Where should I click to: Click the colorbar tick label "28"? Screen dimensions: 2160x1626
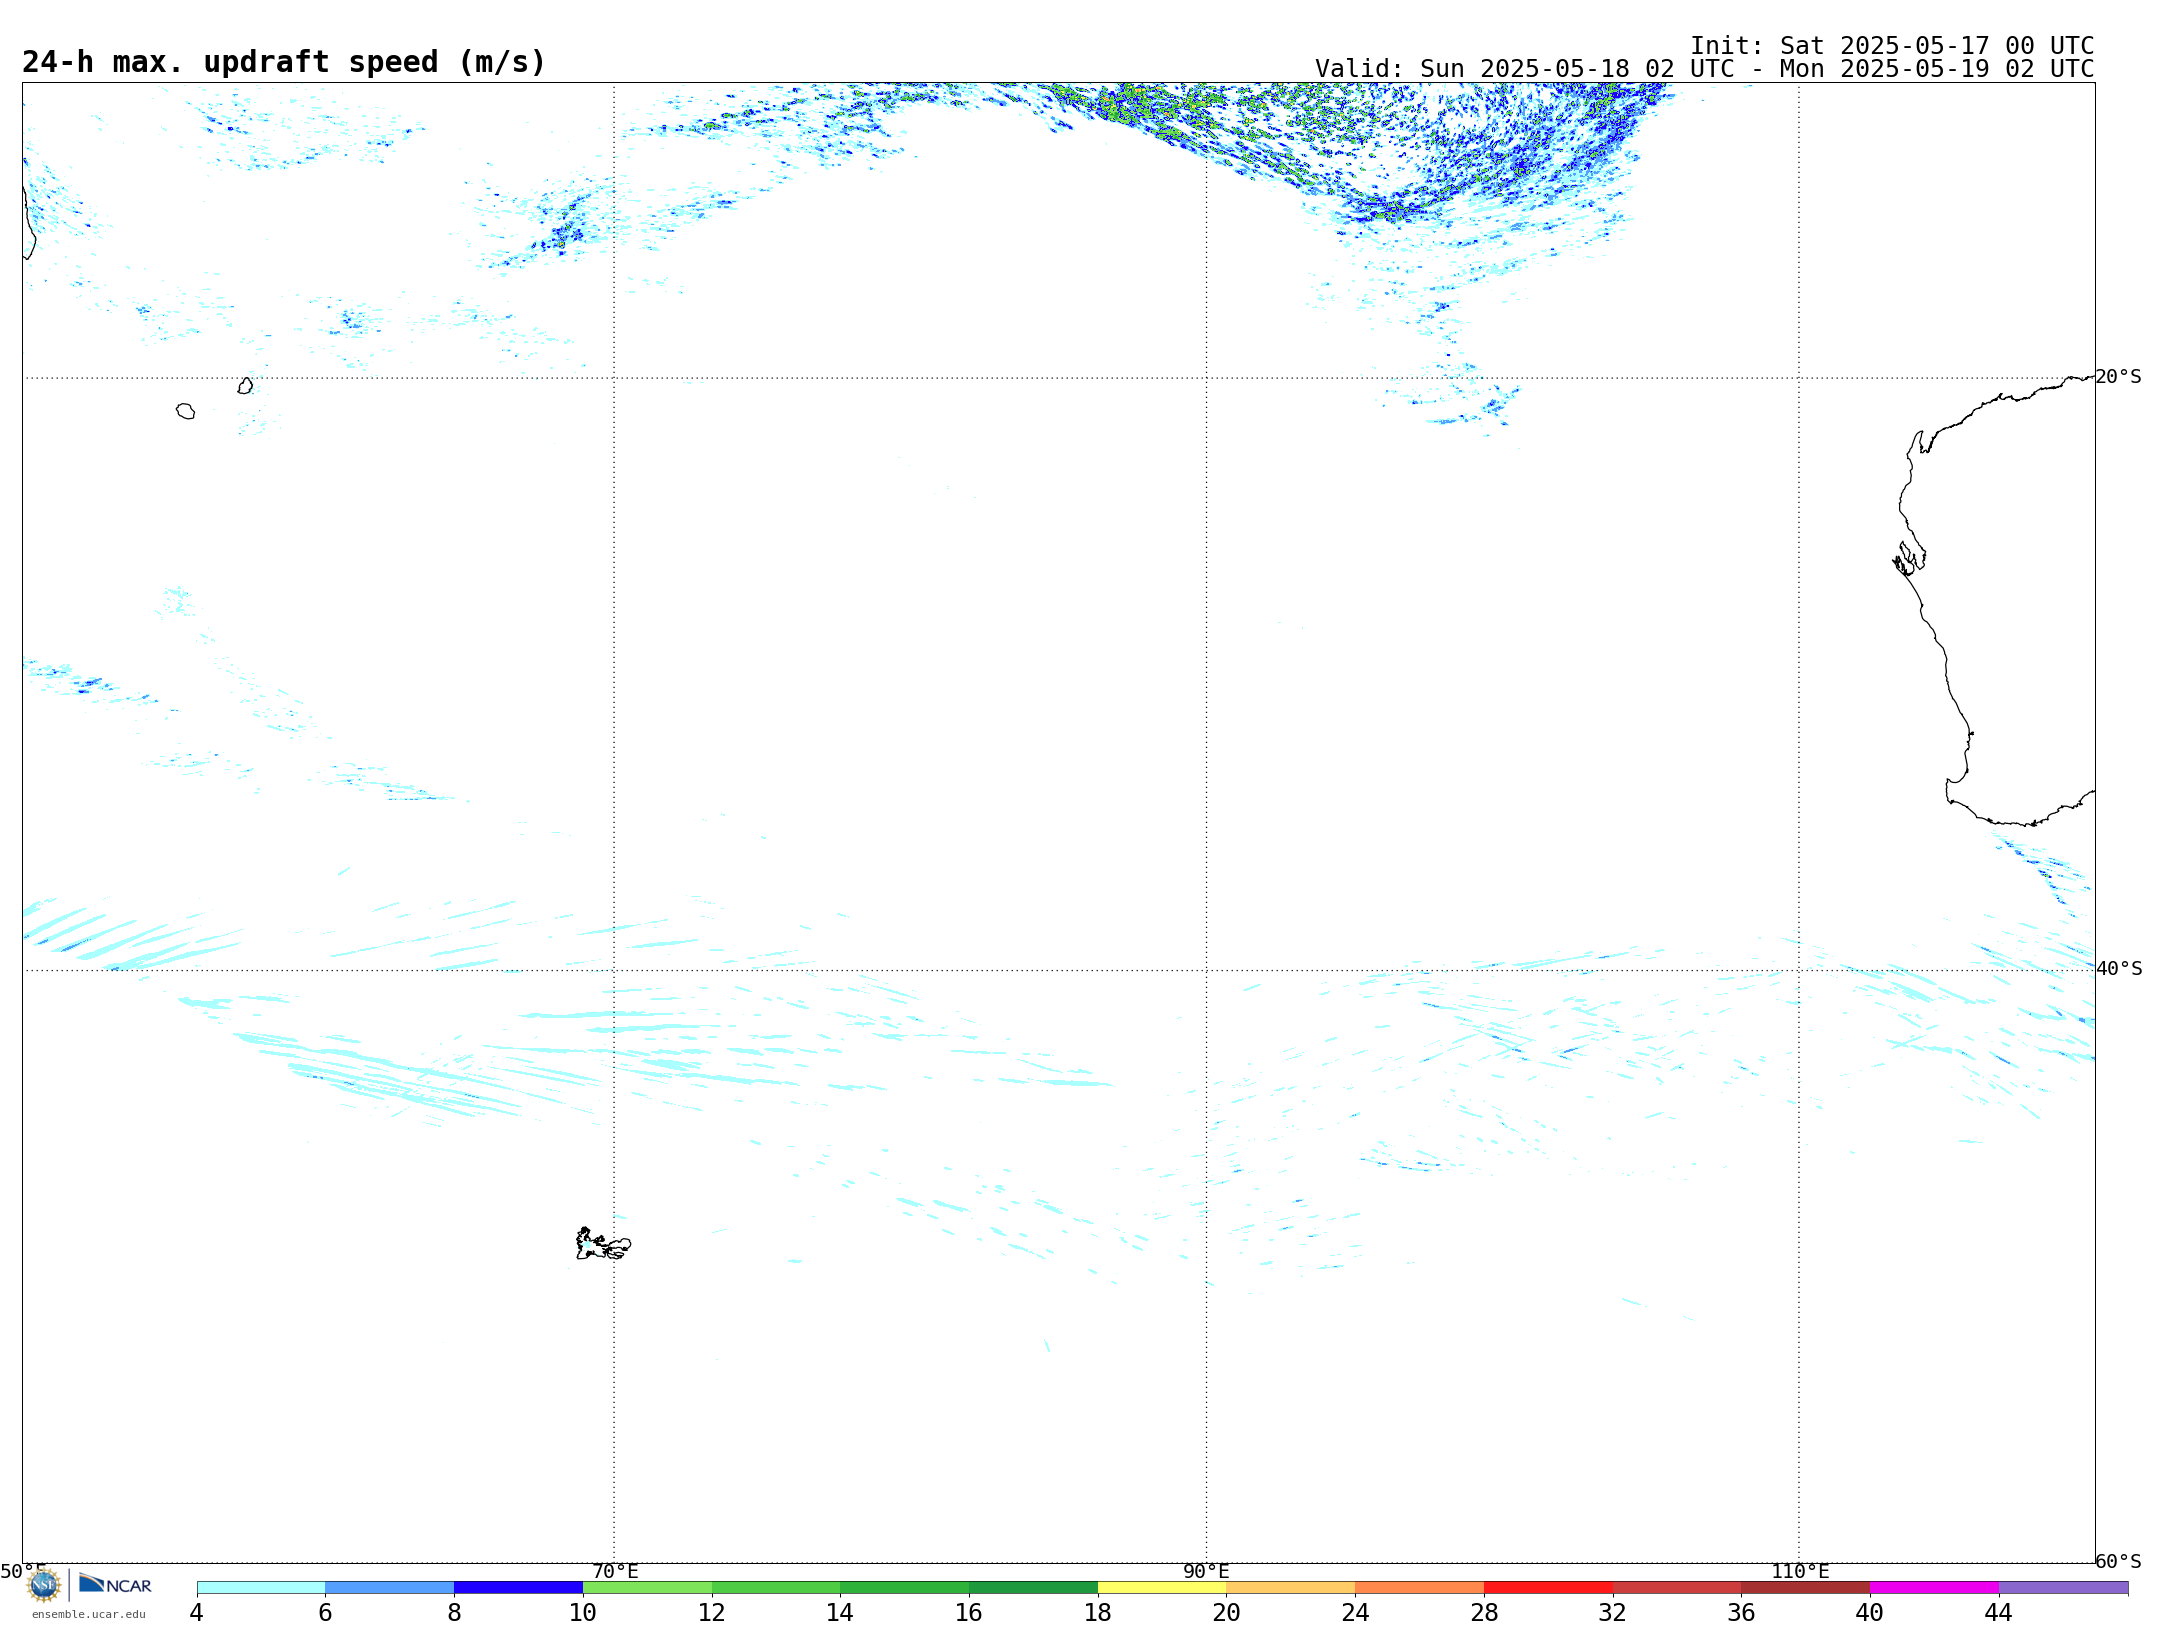pos(1484,1612)
